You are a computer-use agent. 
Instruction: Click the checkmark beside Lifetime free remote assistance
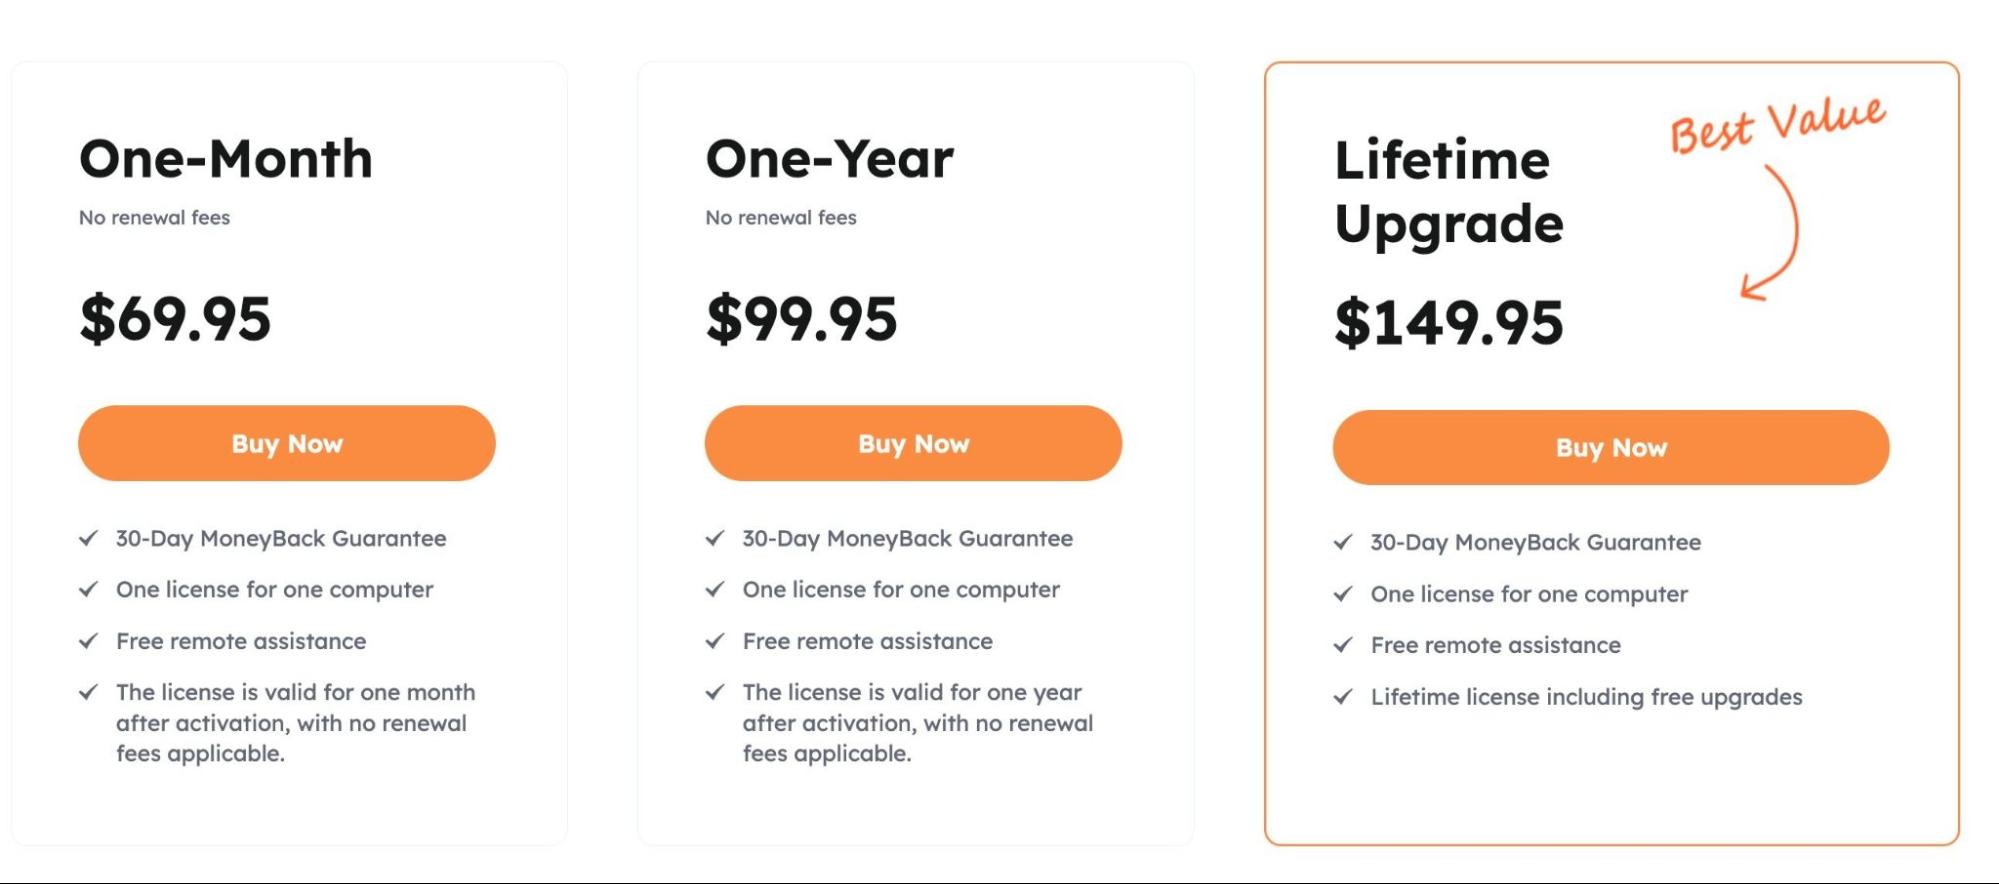click(x=1343, y=646)
